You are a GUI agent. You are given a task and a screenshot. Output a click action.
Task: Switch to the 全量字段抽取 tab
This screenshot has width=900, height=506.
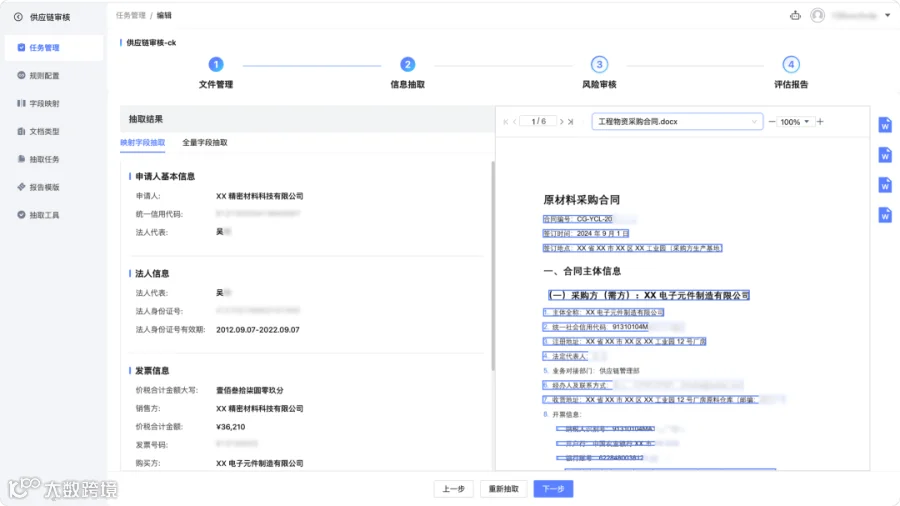click(x=205, y=143)
